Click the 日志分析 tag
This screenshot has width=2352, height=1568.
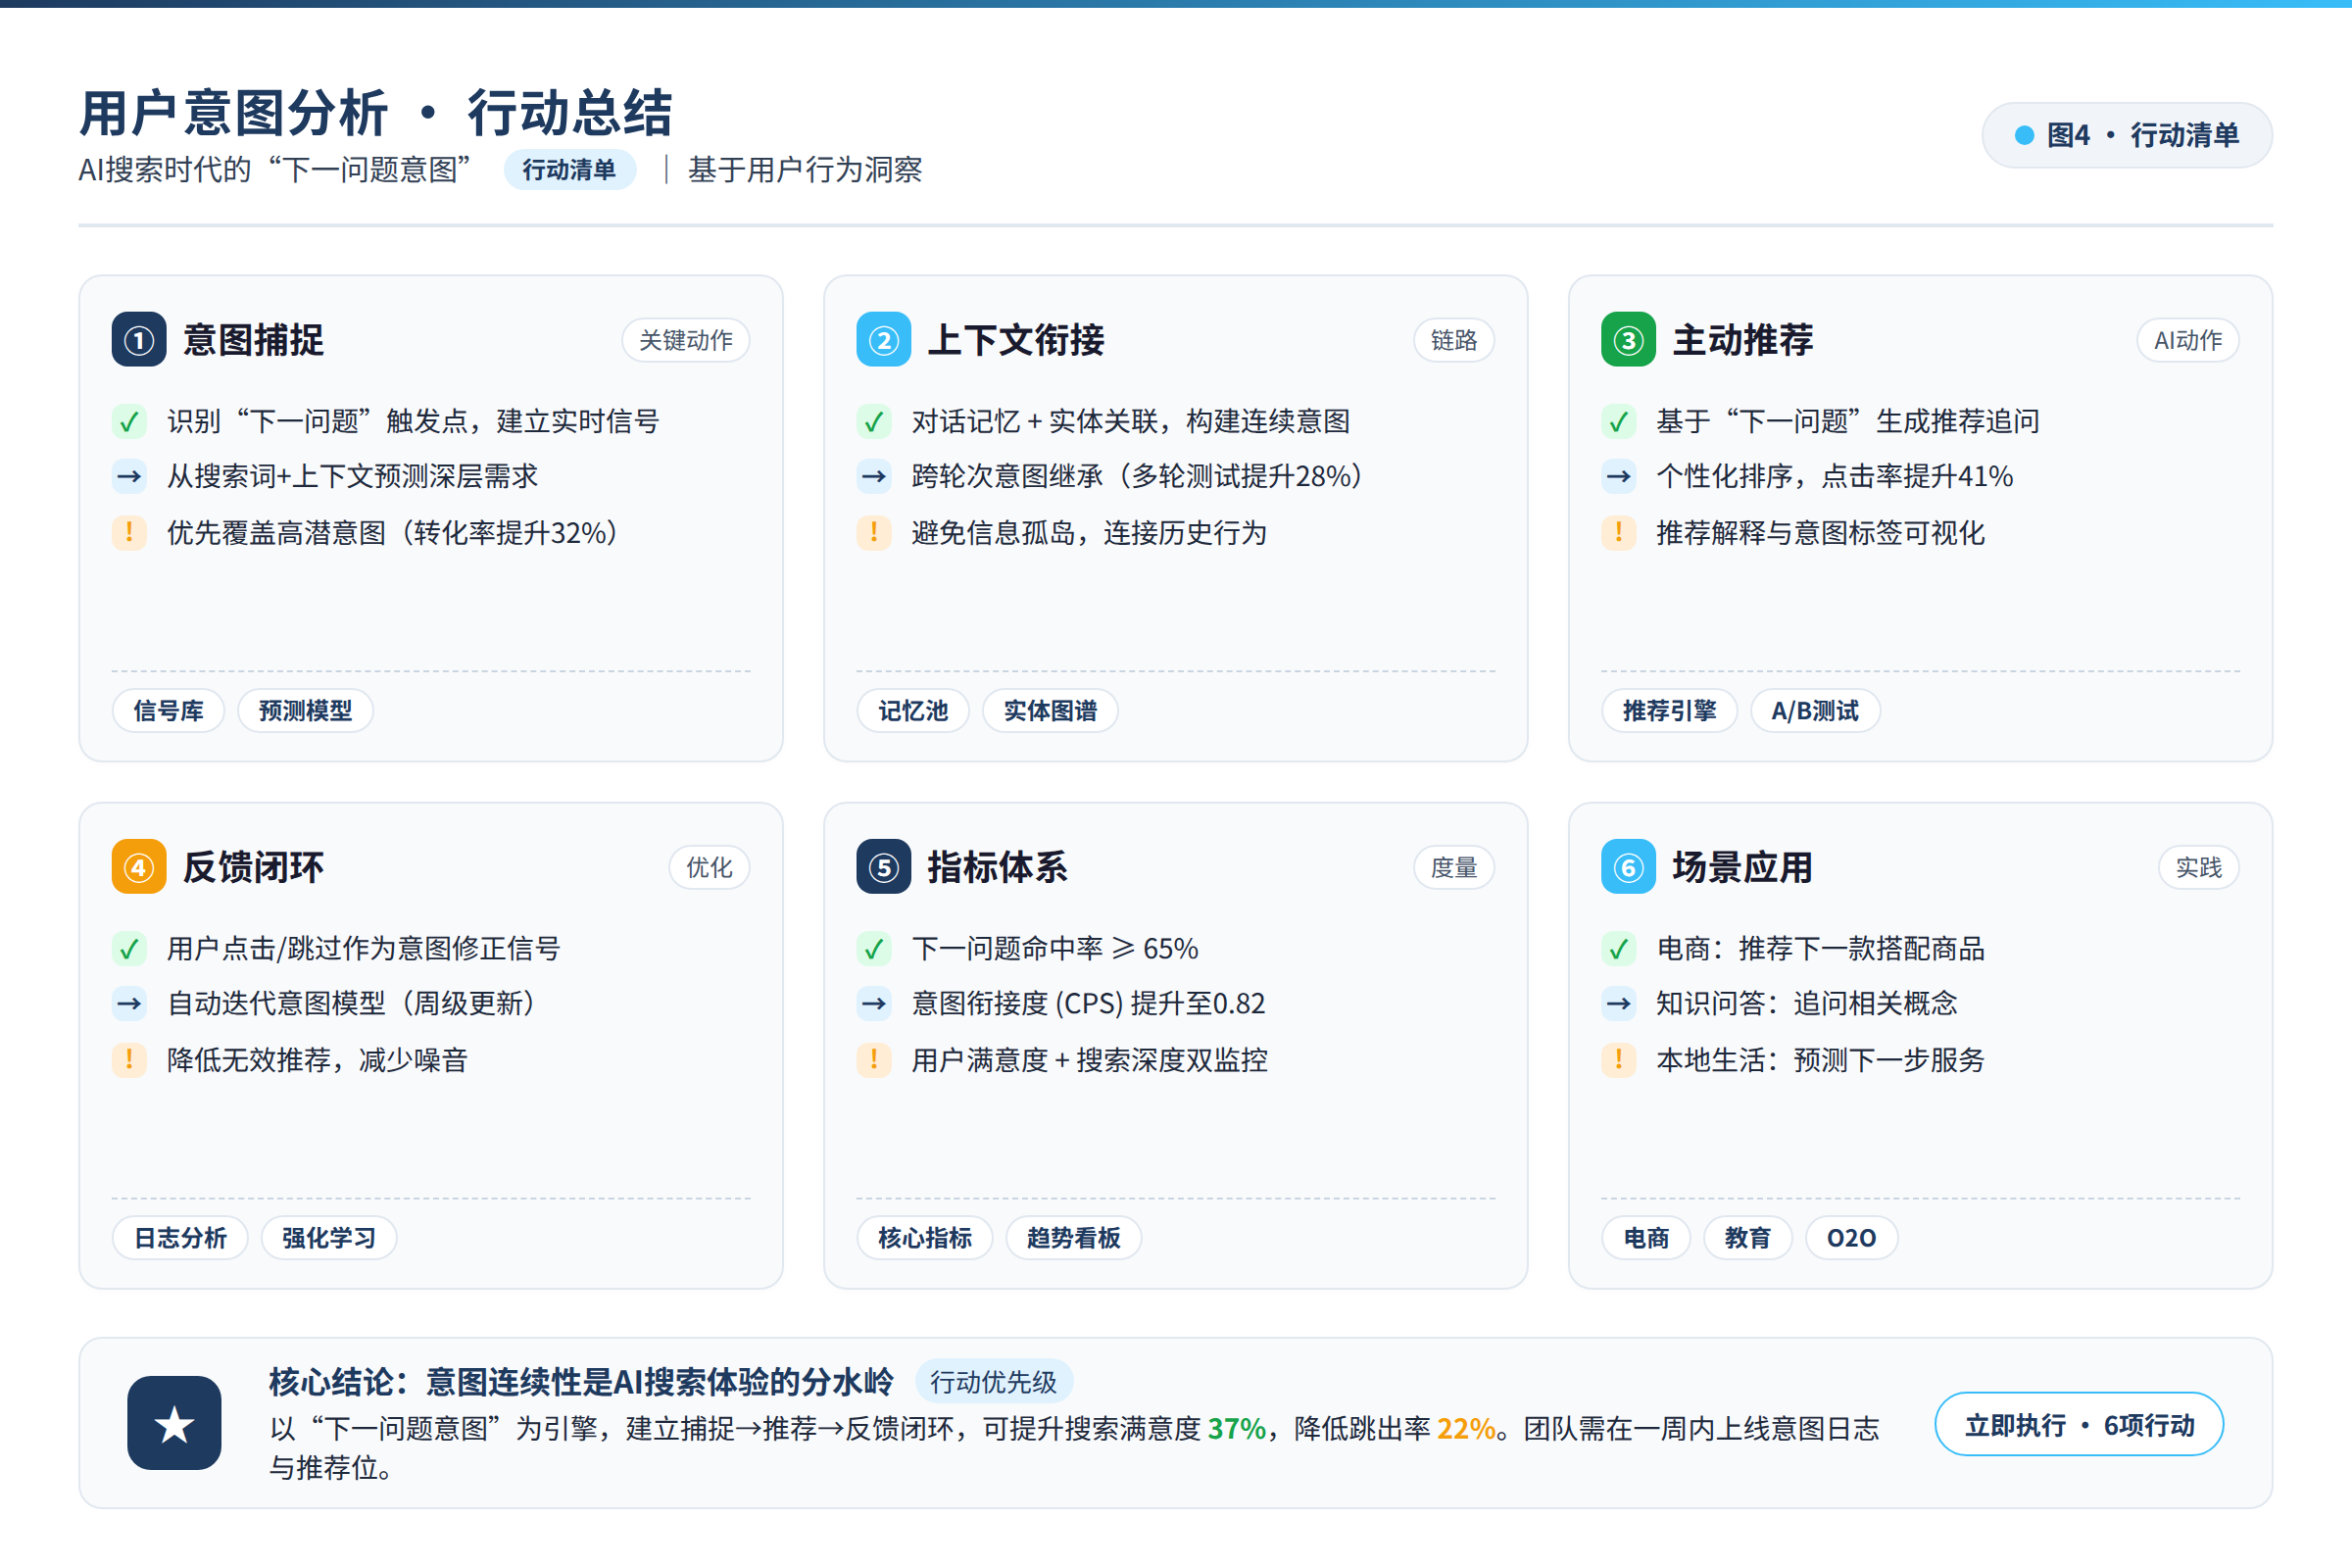(180, 1237)
